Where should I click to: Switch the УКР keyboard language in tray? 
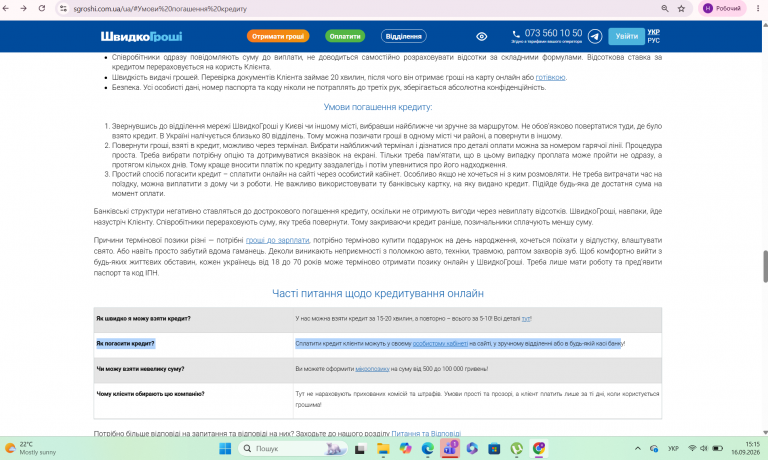pos(673,448)
